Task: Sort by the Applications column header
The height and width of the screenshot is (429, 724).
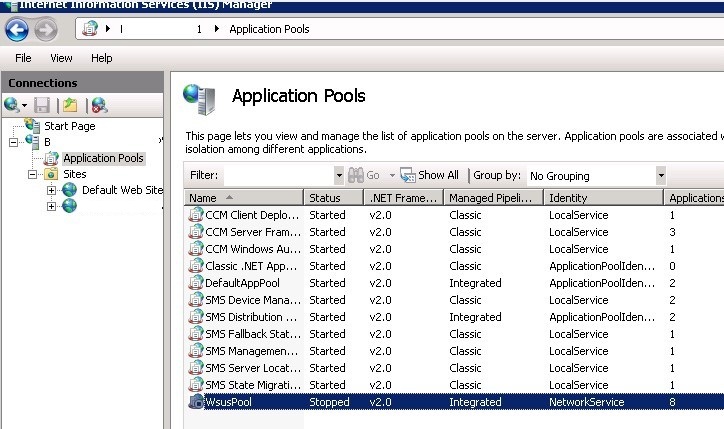Action: coord(694,198)
